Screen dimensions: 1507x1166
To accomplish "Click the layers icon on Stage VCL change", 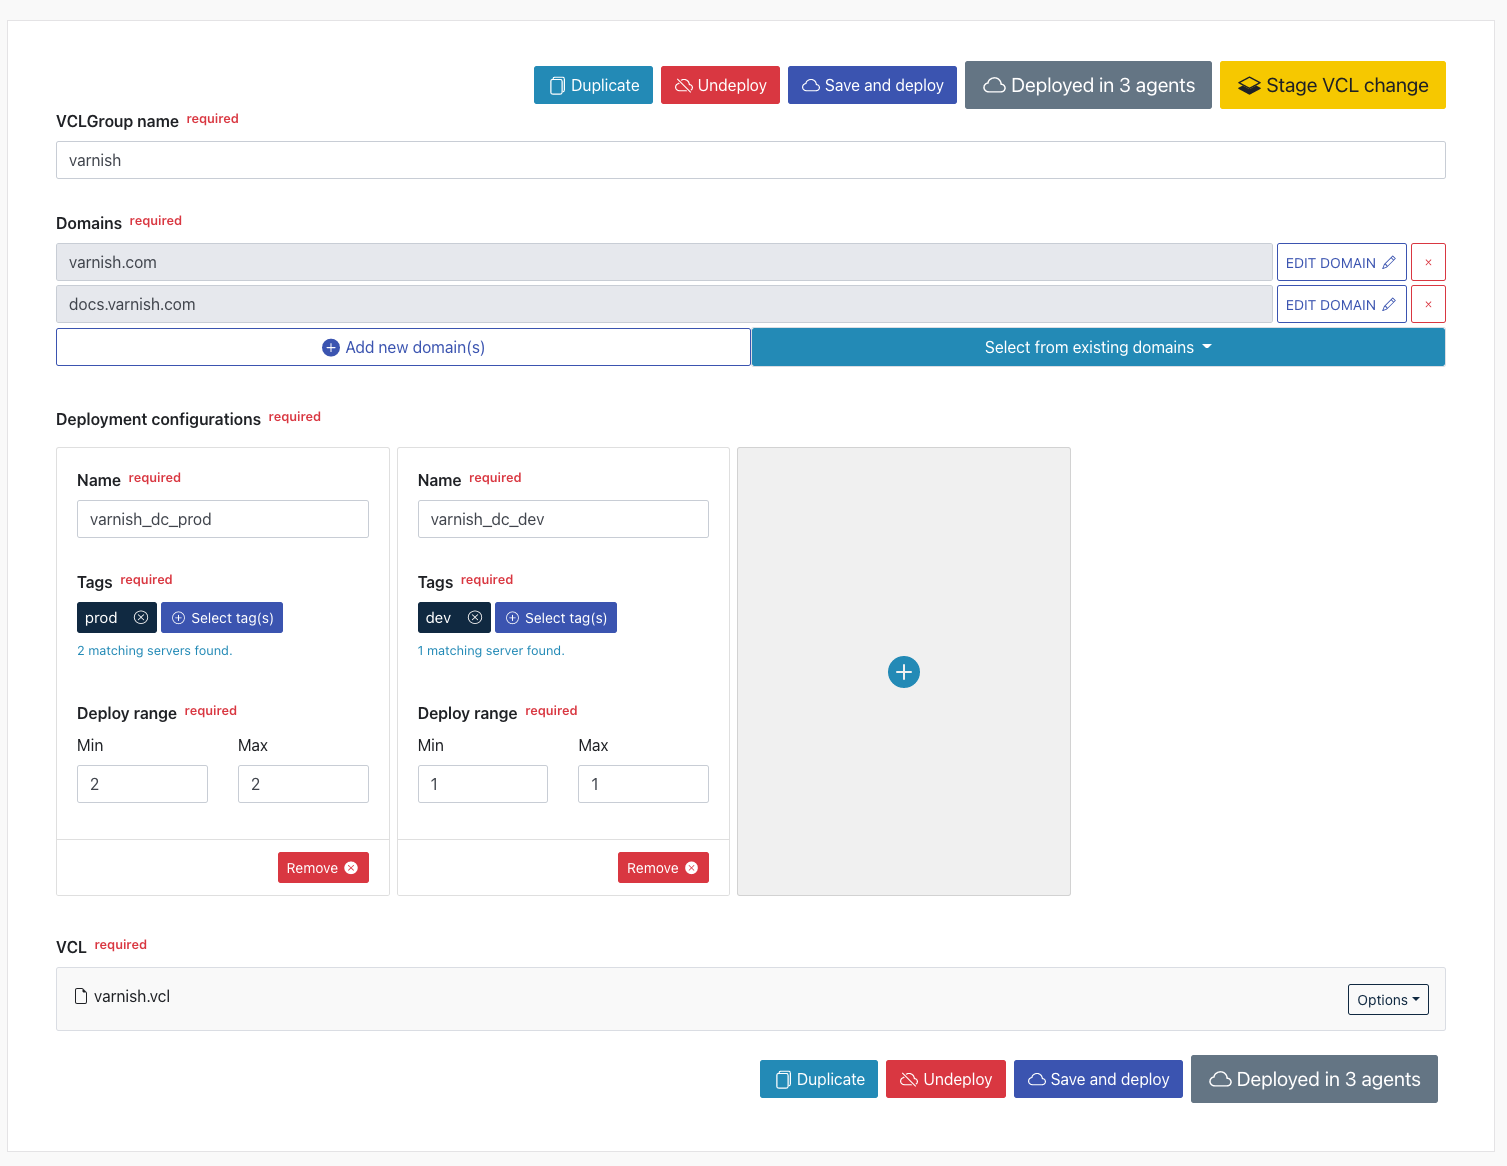I will coord(1250,85).
